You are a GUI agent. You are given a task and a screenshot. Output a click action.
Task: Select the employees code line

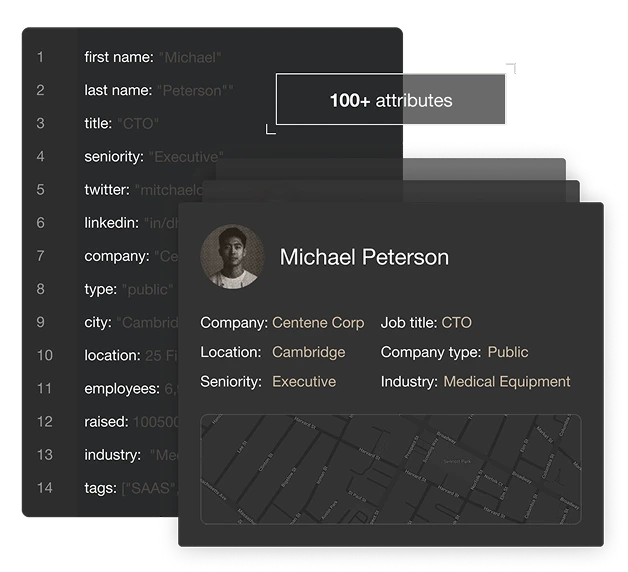click(x=130, y=388)
